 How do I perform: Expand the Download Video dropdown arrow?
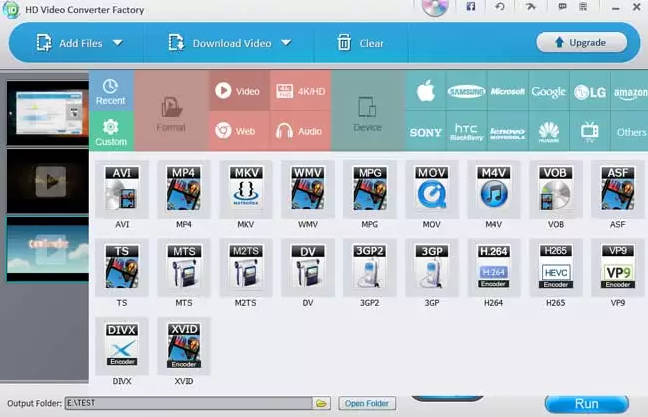[285, 43]
